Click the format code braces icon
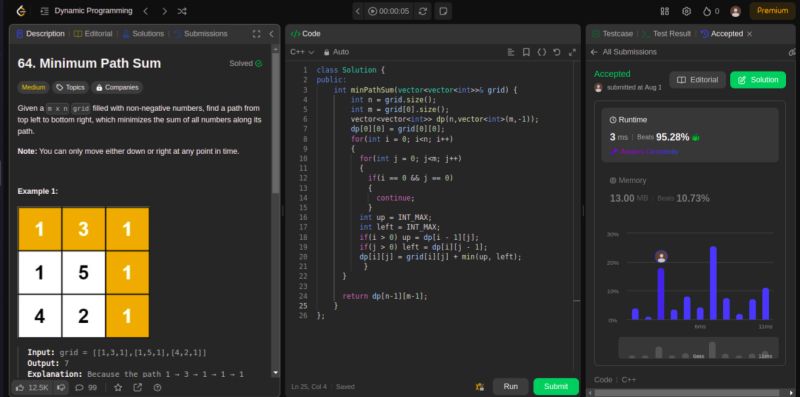 tap(541, 52)
